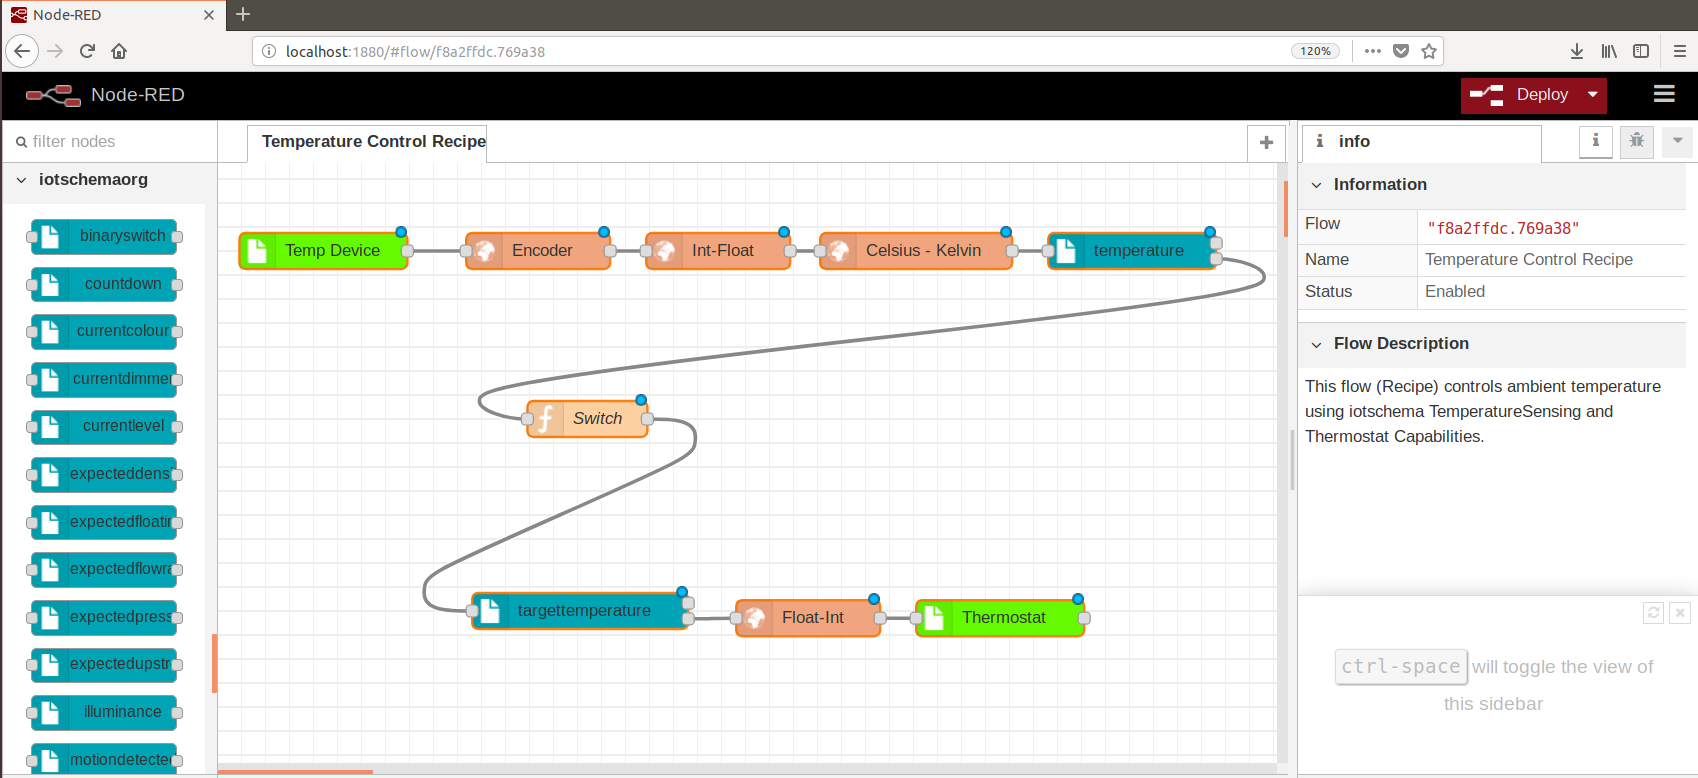Viewport: 1698px width, 778px height.
Task: Click the input port of Thermostat node
Action: coord(916,618)
